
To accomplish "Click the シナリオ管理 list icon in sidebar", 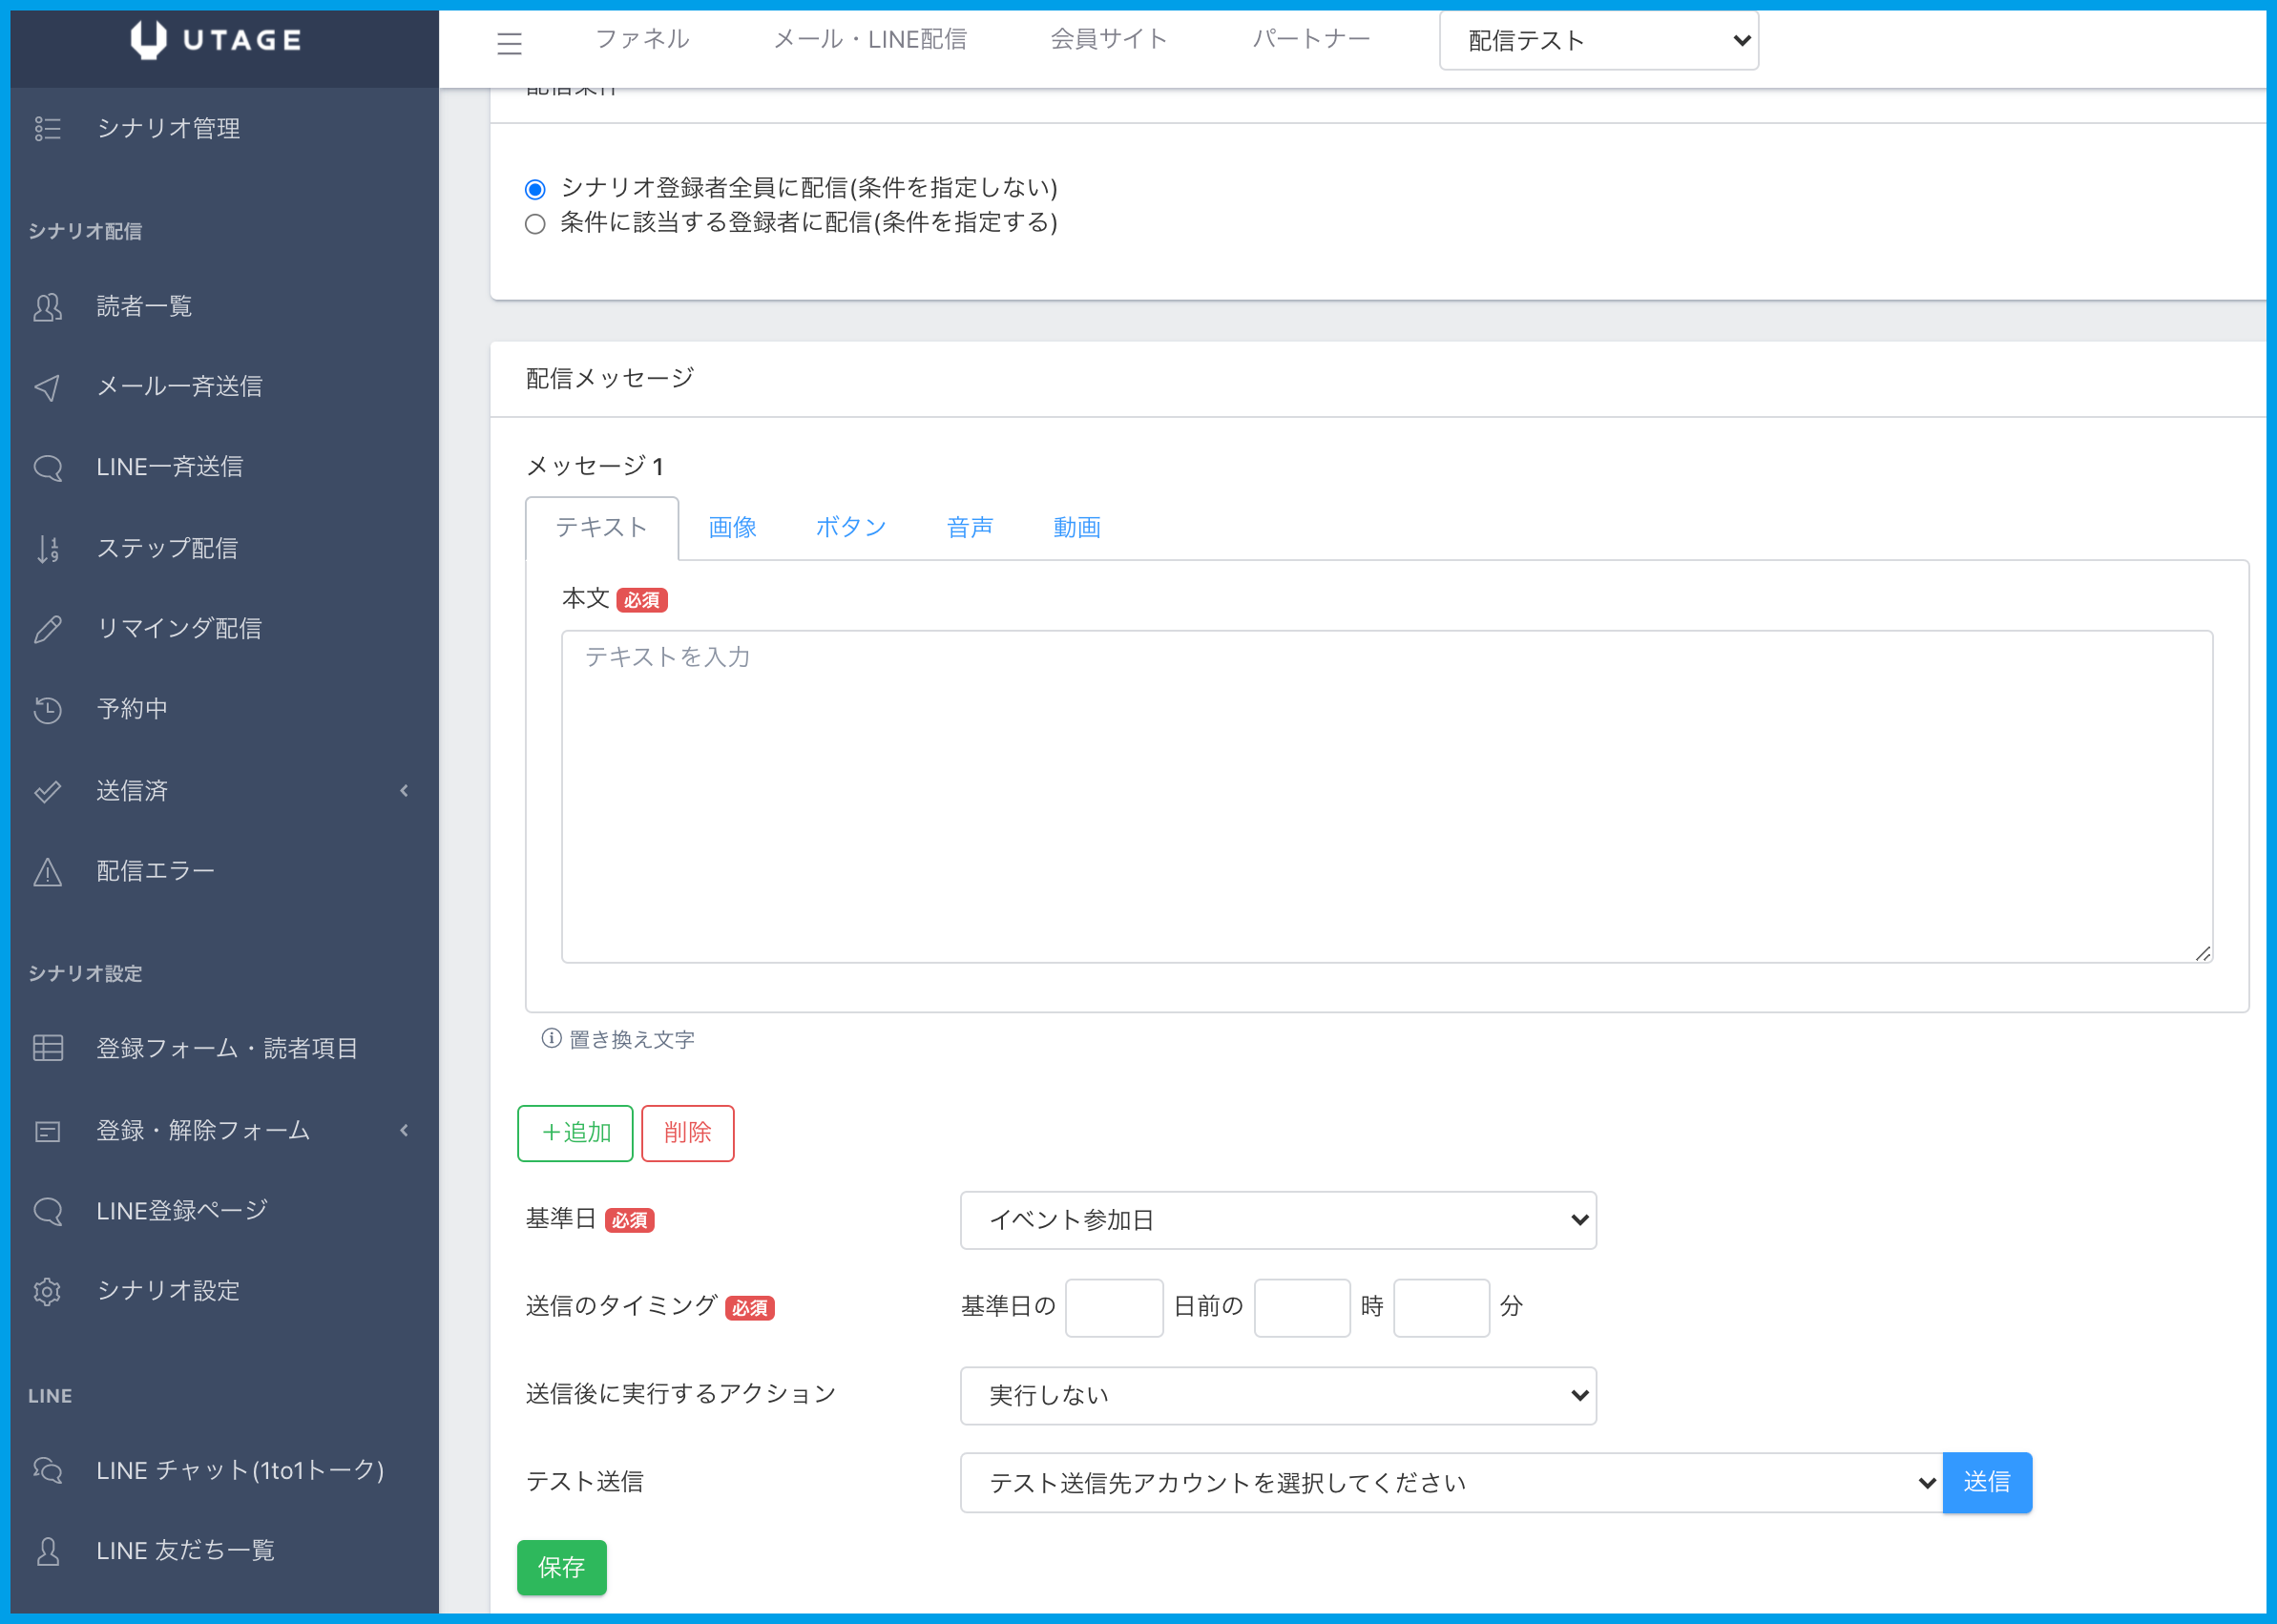I will (x=47, y=128).
